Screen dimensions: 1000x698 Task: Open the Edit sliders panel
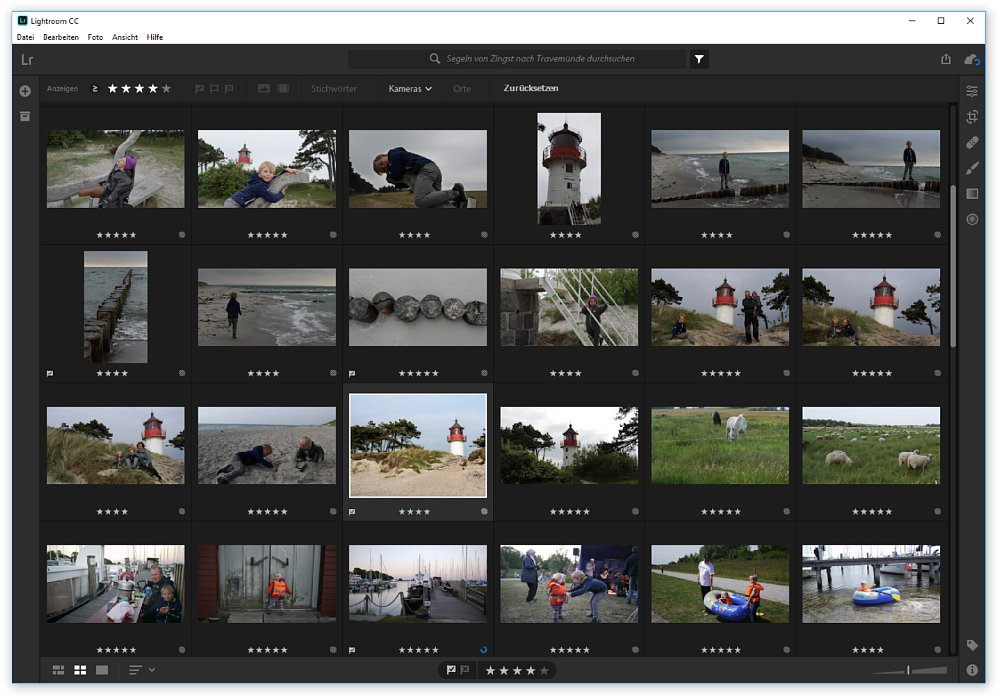click(x=971, y=91)
